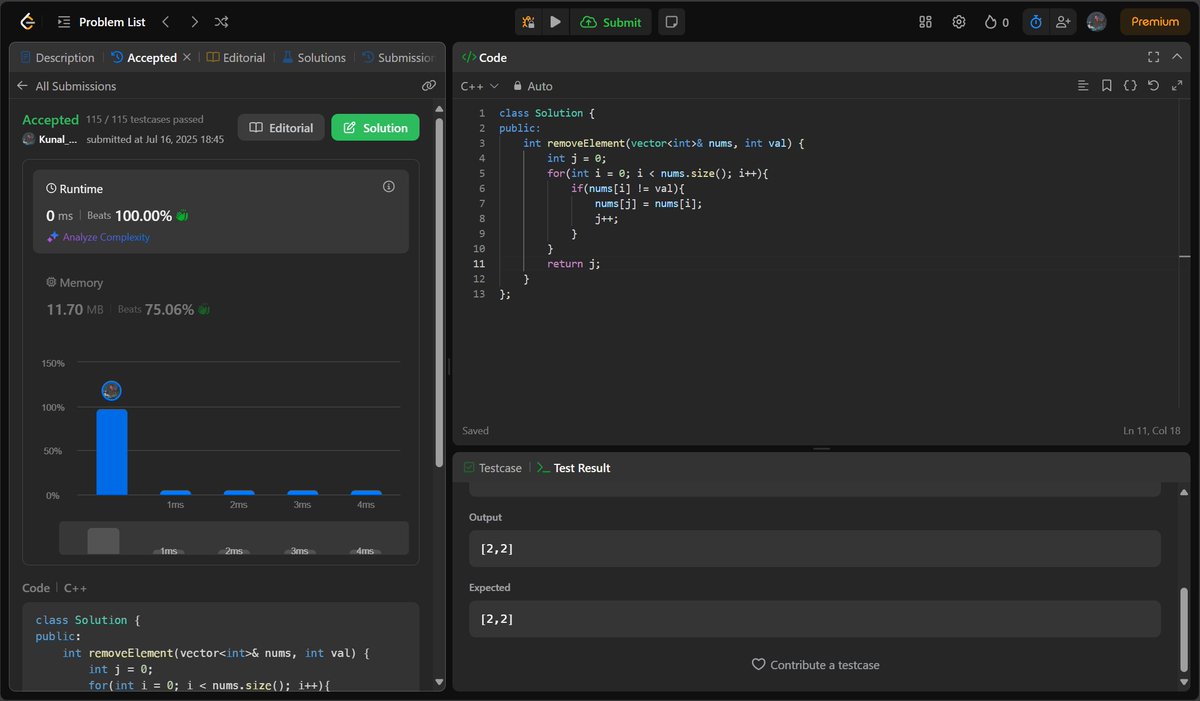Close the Accepted tab
The height and width of the screenshot is (701, 1200).
pyautogui.click(x=186, y=58)
